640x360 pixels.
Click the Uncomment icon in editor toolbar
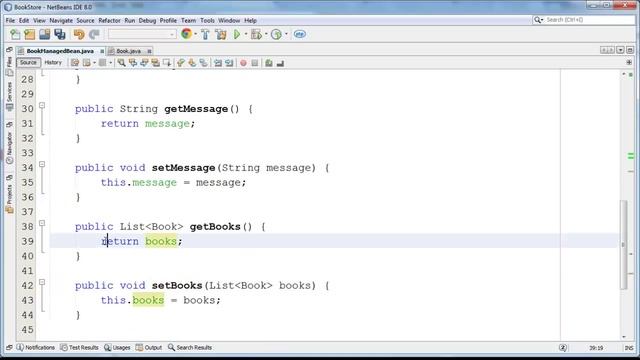tap(280, 63)
